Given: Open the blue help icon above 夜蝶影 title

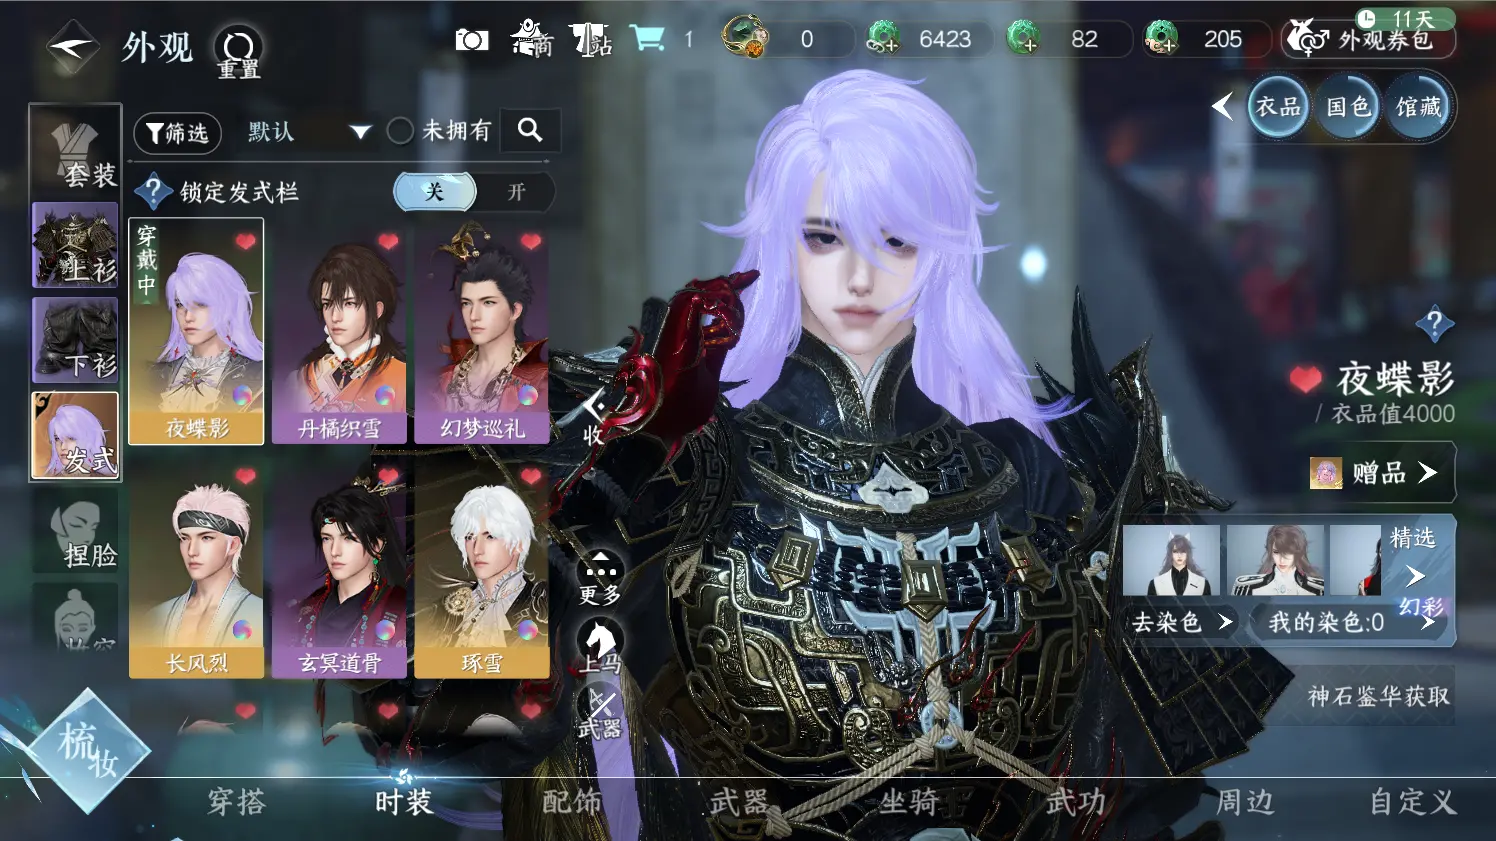Looking at the screenshot, I should [x=1435, y=323].
